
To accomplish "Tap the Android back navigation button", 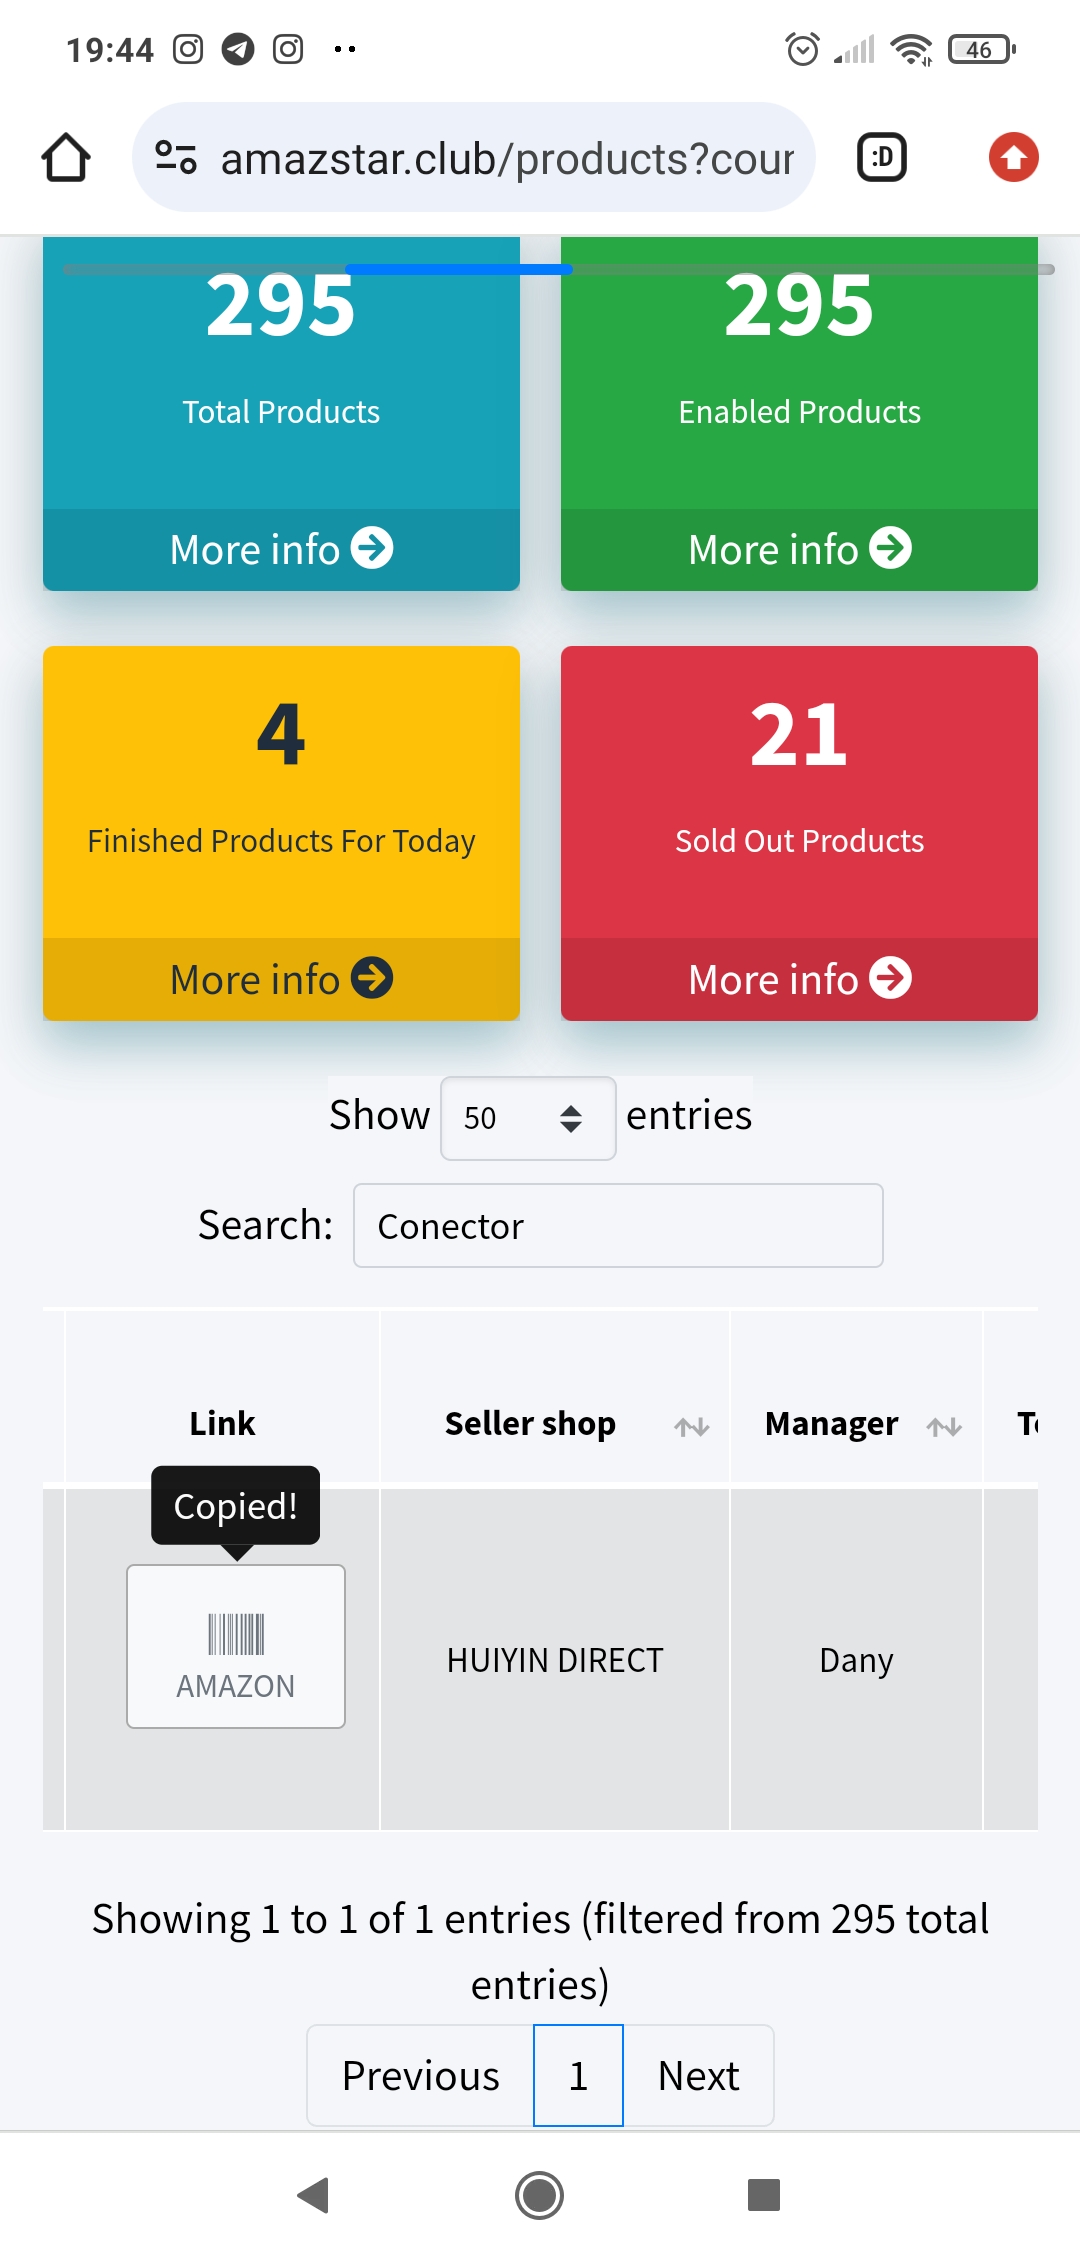I will pyautogui.click(x=314, y=2195).
